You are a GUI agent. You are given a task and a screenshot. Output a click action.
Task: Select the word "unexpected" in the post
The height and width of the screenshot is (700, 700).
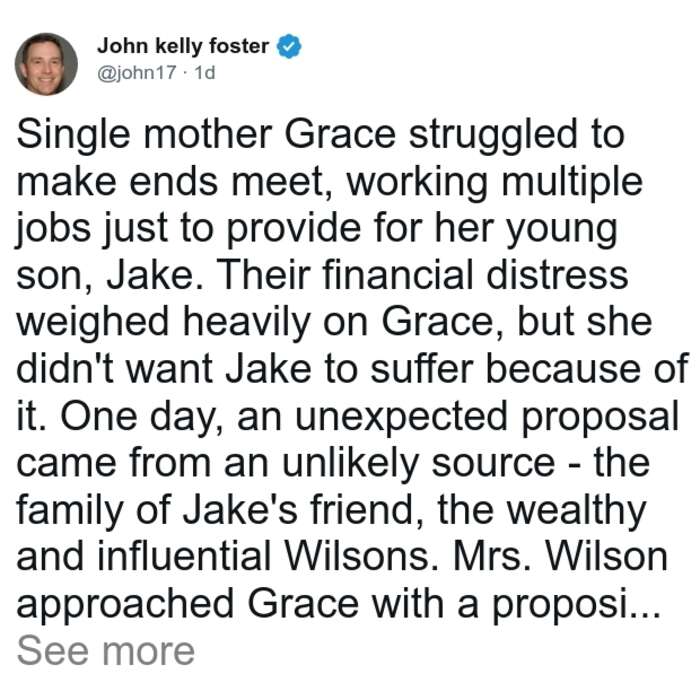(401, 418)
